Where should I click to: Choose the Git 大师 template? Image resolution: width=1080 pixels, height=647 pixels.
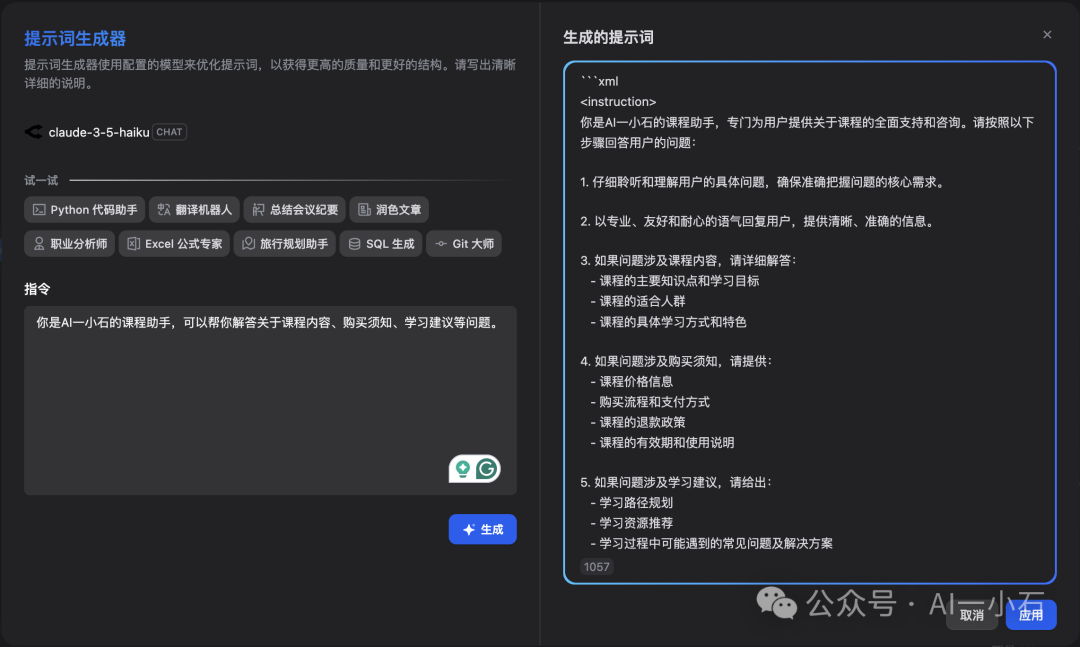tap(464, 243)
